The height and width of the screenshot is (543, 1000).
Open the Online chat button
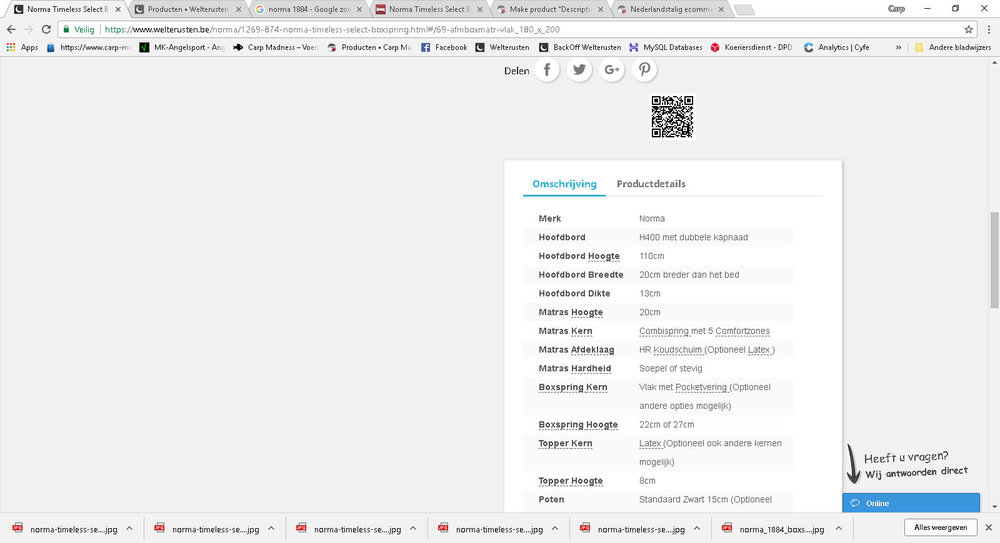[x=911, y=503]
